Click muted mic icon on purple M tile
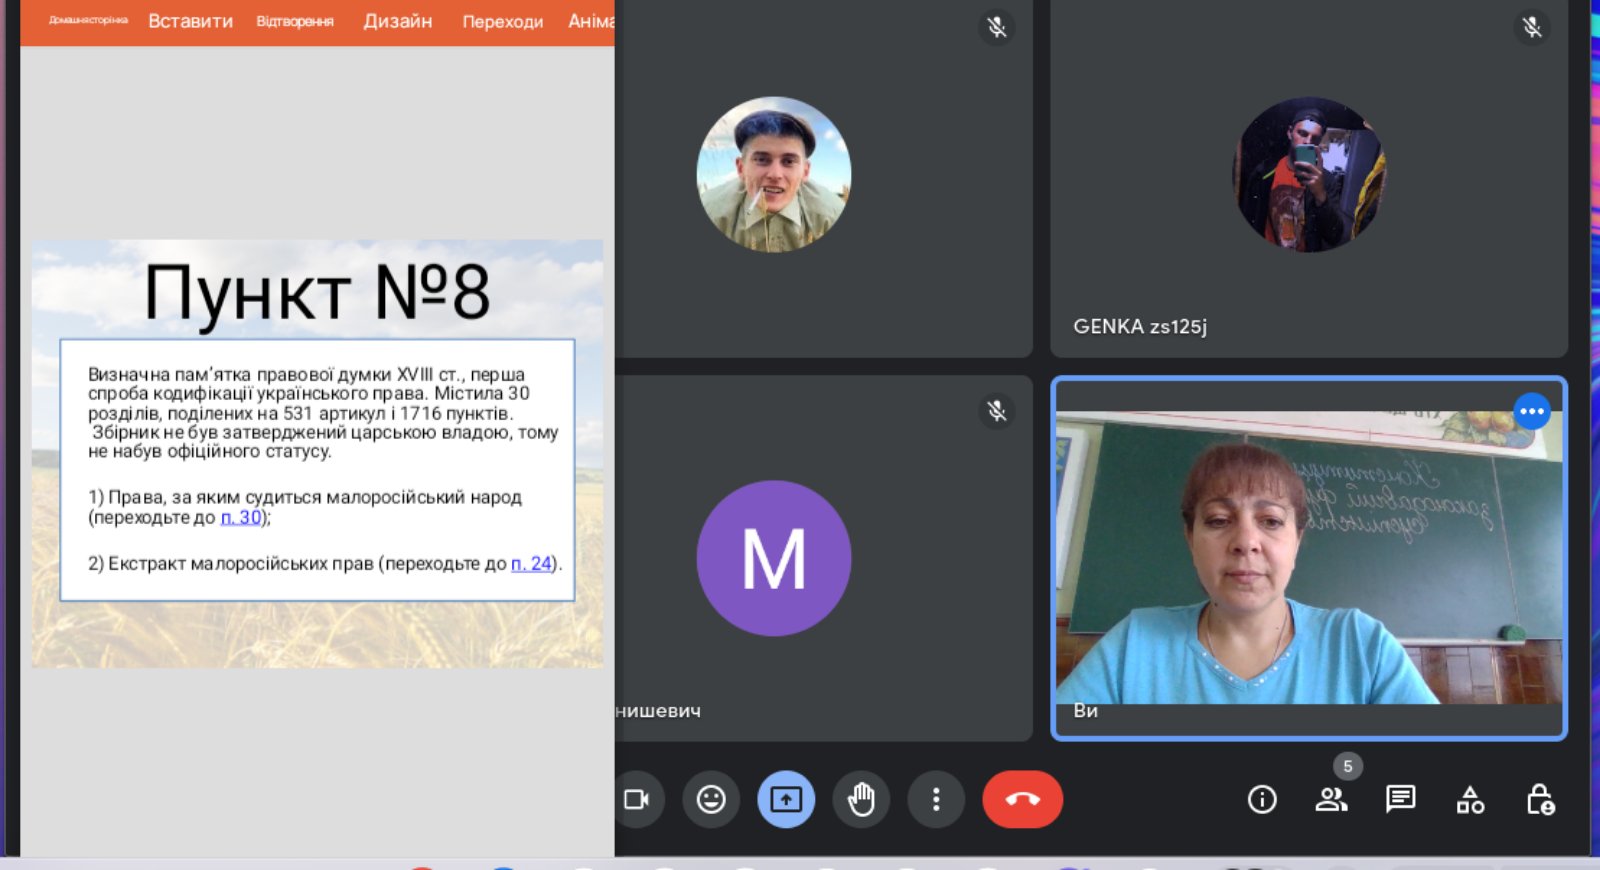 tap(997, 411)
